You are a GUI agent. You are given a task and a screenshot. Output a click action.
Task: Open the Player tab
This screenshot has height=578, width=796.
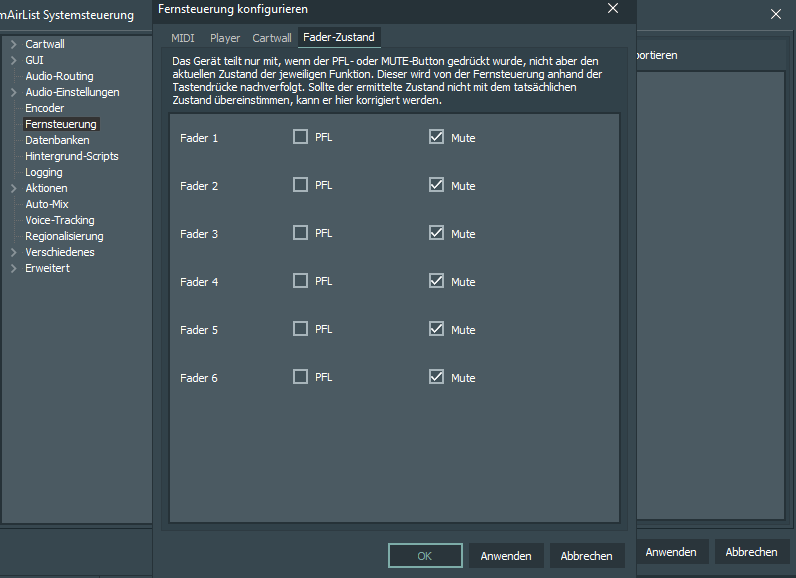(x=225, y=38)
